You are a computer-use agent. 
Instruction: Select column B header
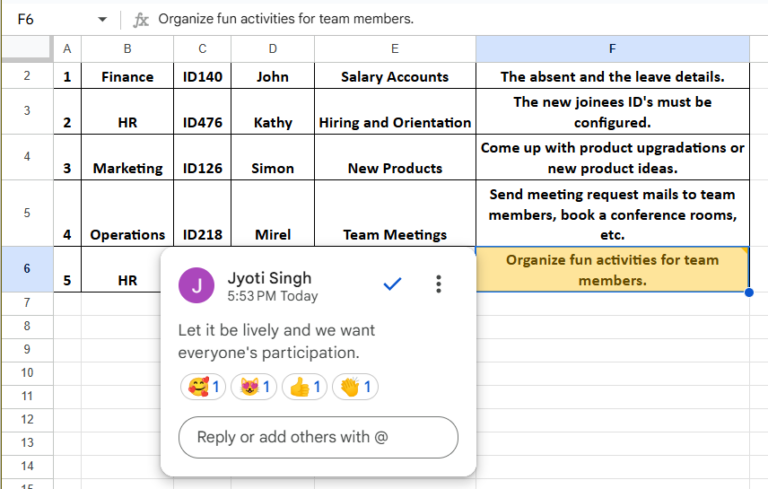(x=127, y=49)
